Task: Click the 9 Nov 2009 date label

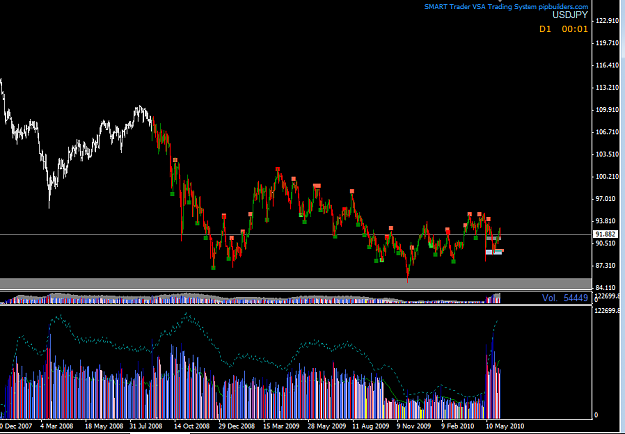Action: tap(414, 426)
